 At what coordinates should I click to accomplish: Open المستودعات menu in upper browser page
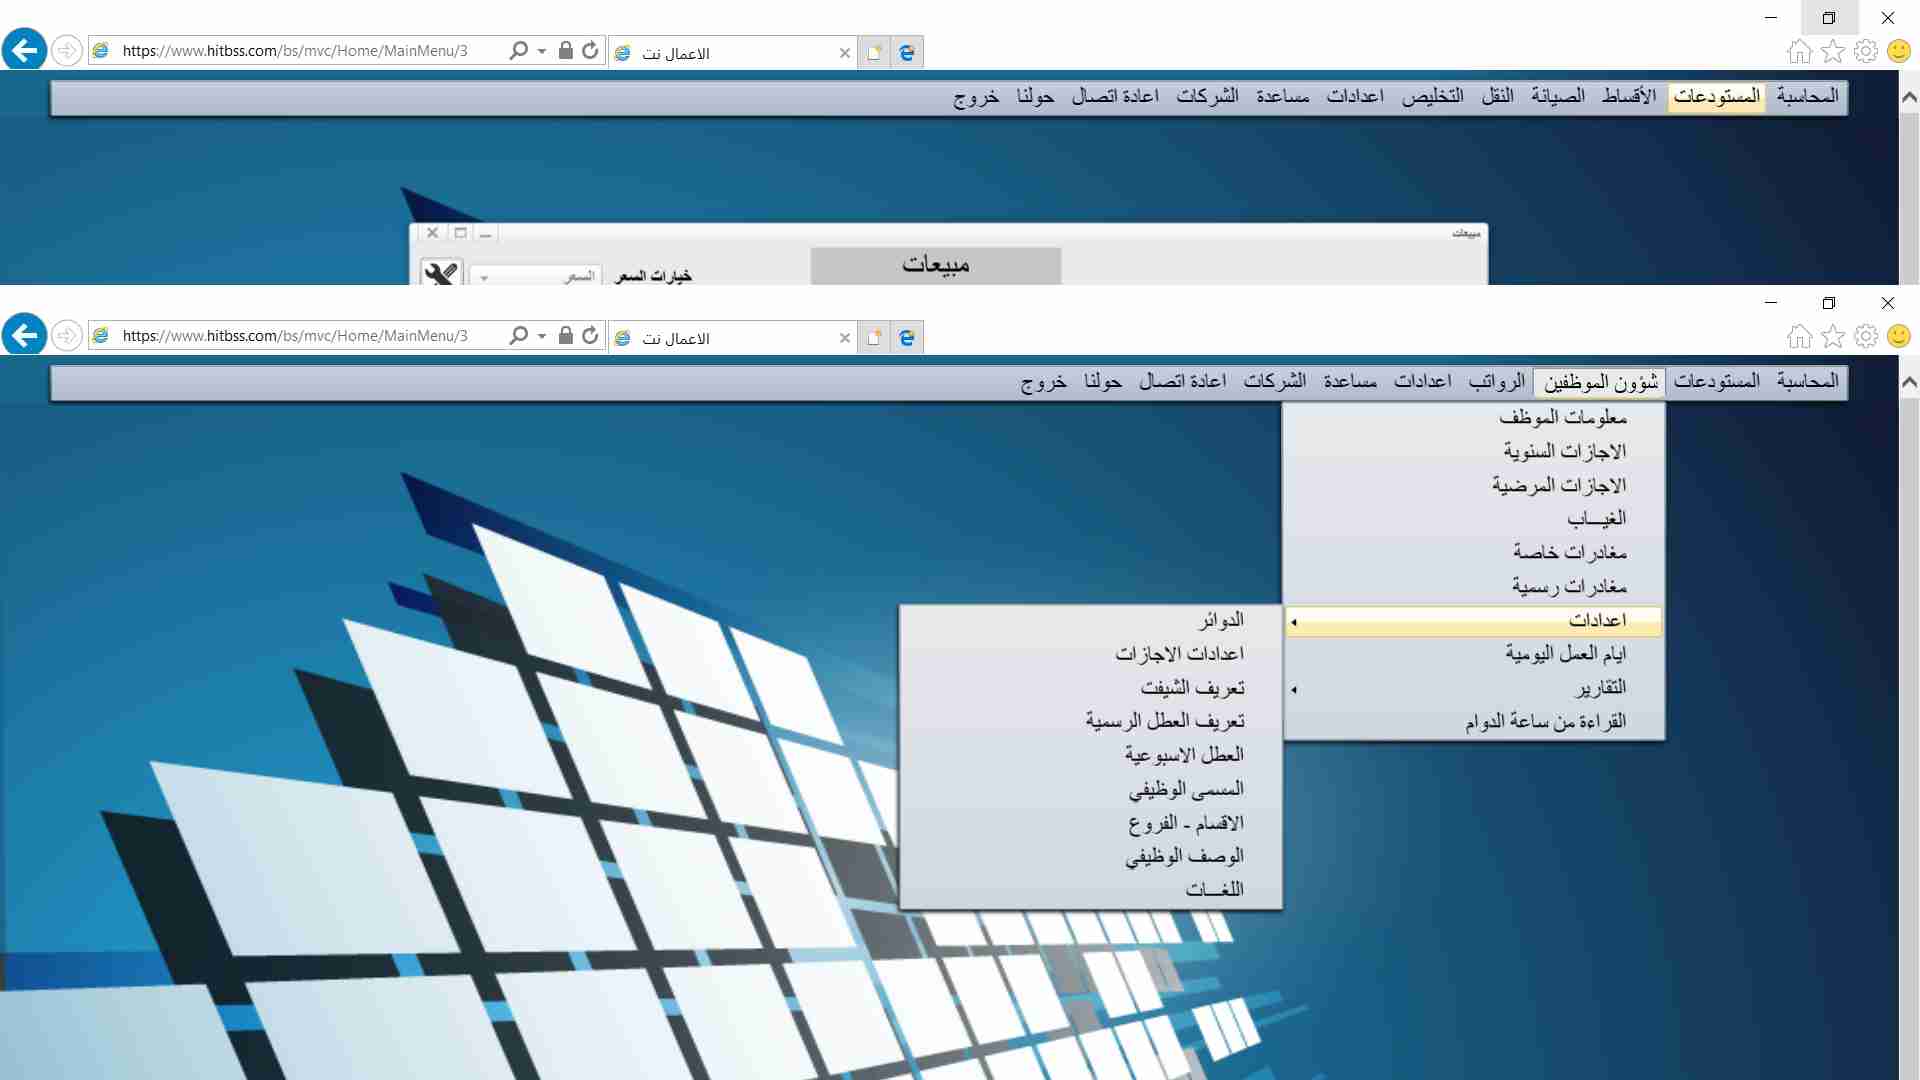point(1717,96)
